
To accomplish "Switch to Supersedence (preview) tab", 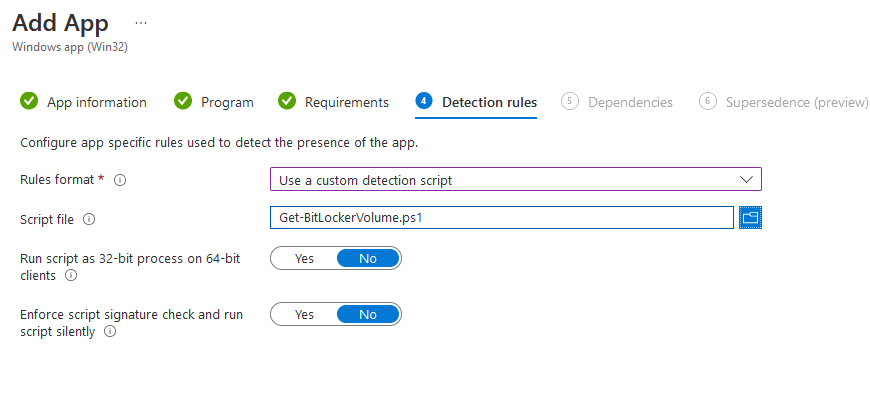I will [x=796, y=102].
